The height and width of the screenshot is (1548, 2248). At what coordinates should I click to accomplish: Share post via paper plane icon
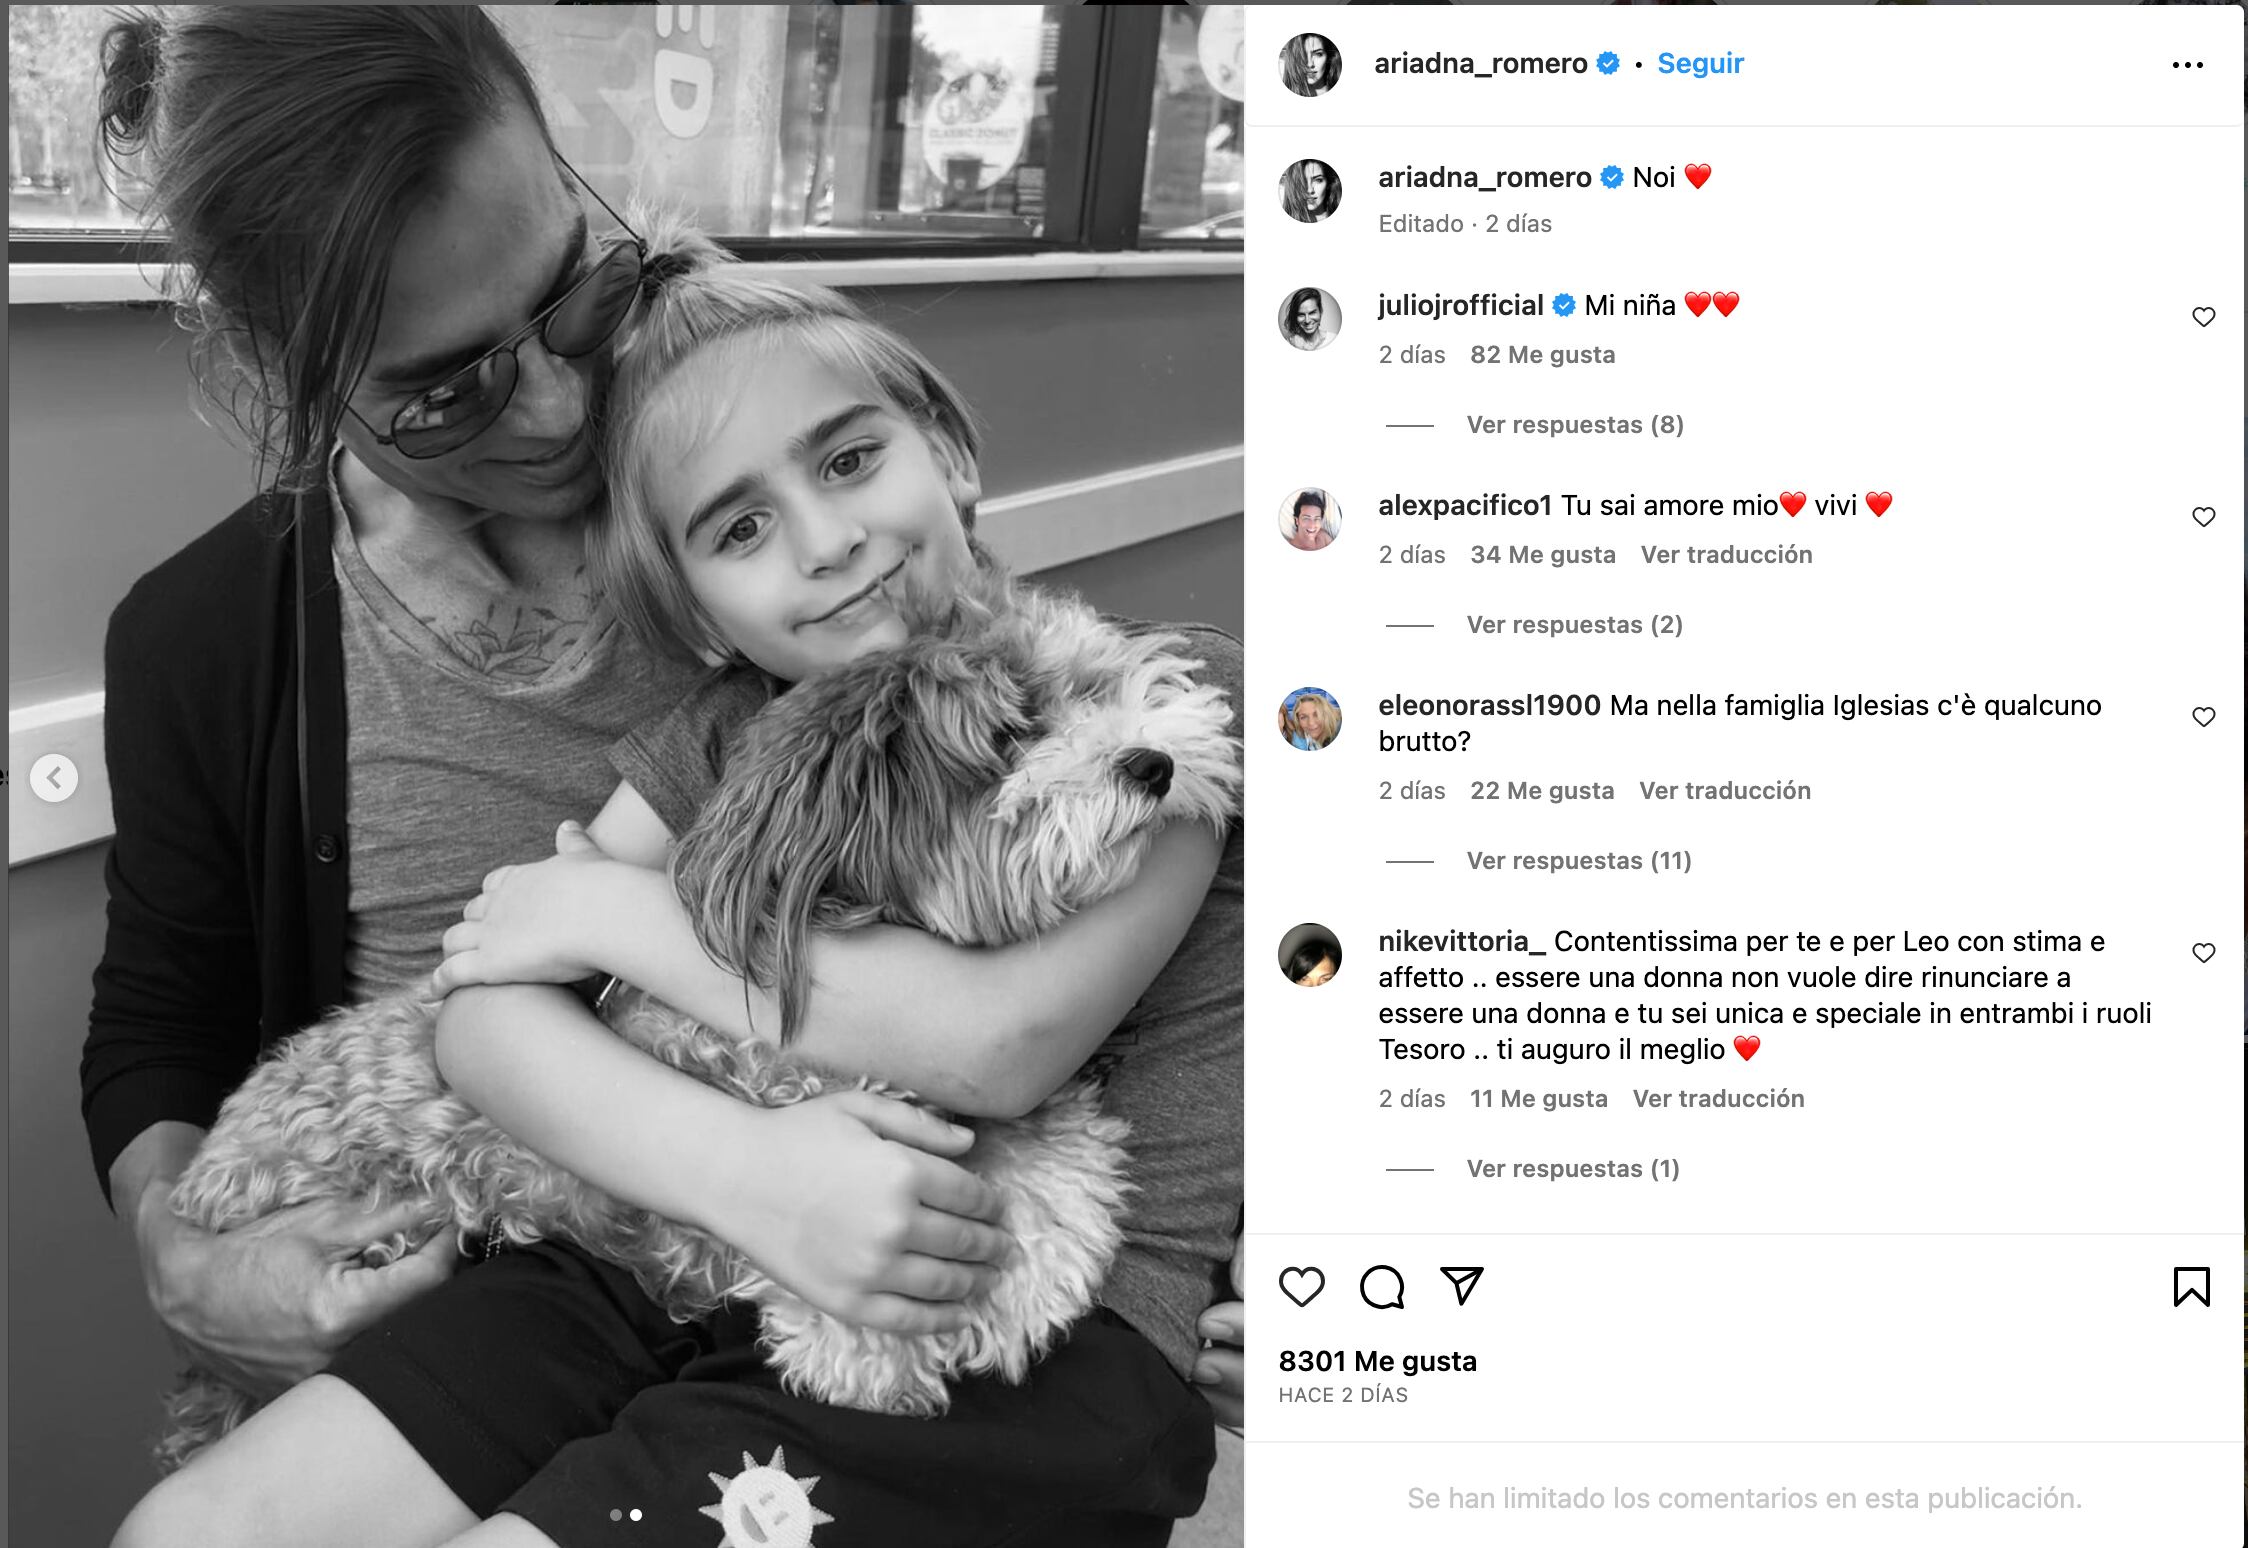coord(1461,1286)
